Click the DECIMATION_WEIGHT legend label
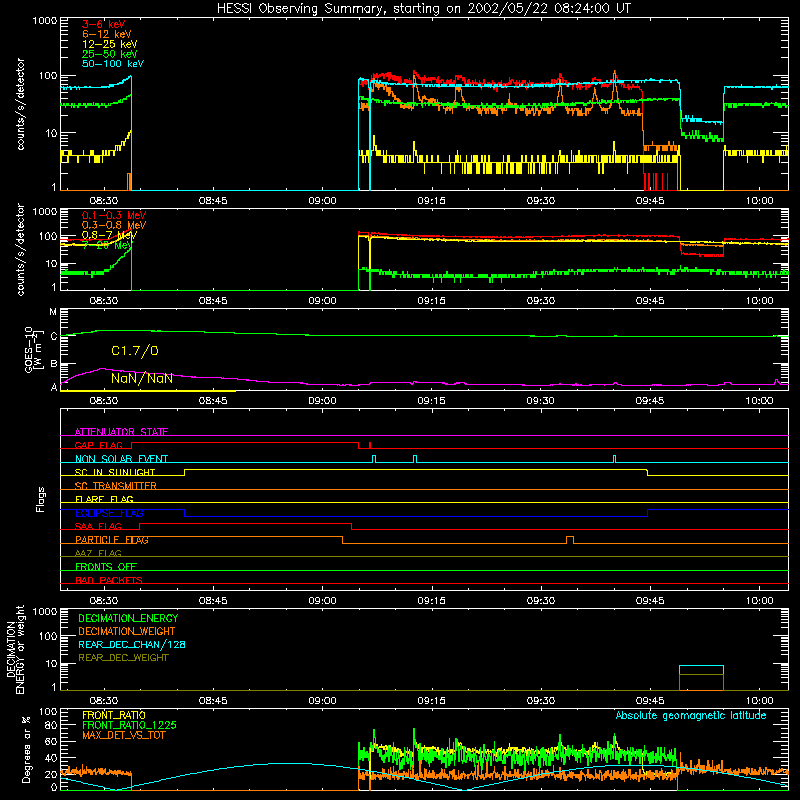 [x=127, y=632]
